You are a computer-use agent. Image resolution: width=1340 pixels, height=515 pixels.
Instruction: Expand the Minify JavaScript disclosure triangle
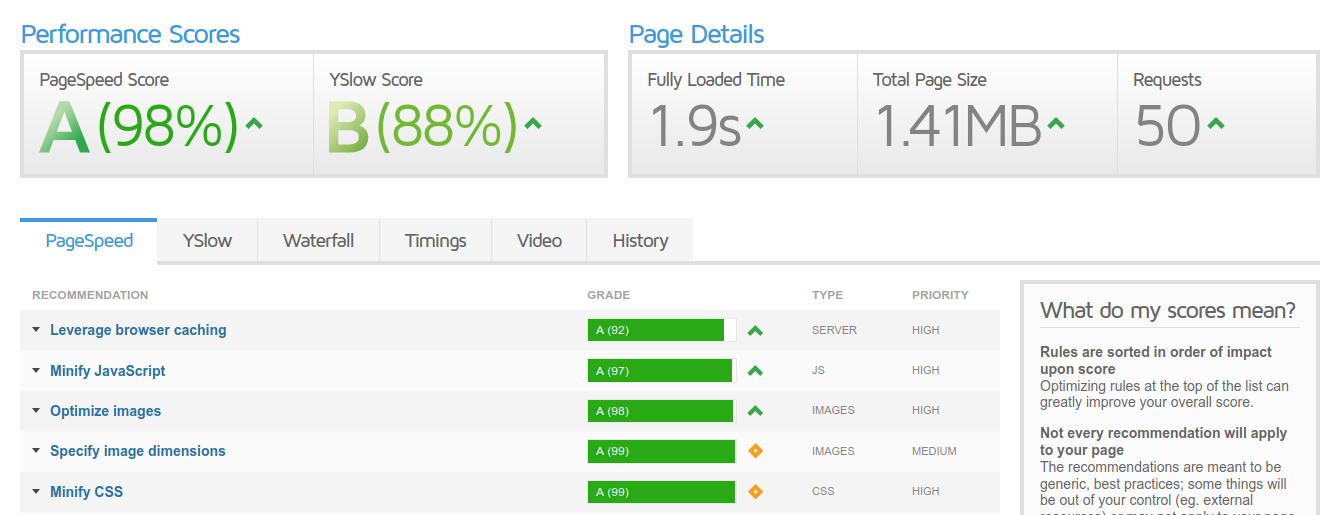click(36, 371)
